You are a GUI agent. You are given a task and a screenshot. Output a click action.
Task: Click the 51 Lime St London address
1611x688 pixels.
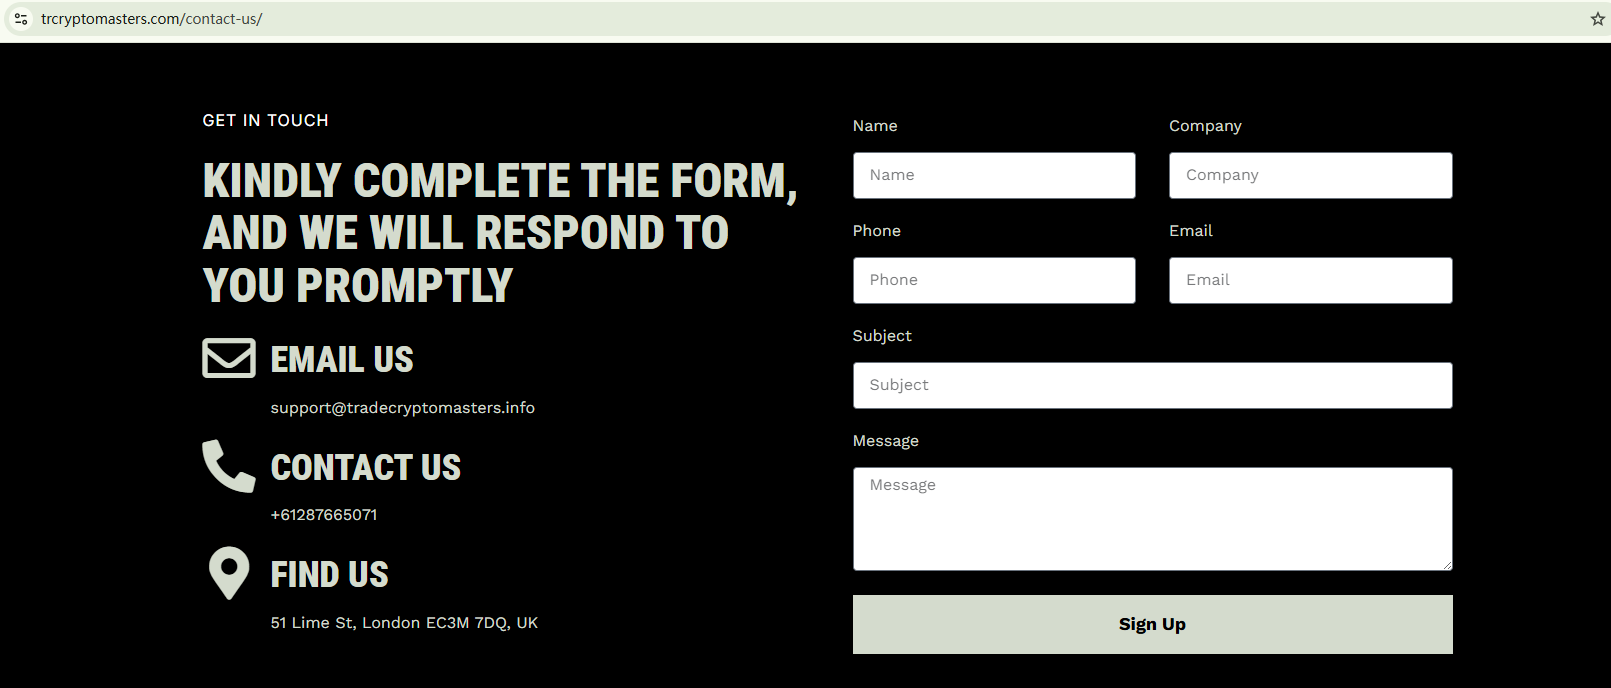(404, 623)
